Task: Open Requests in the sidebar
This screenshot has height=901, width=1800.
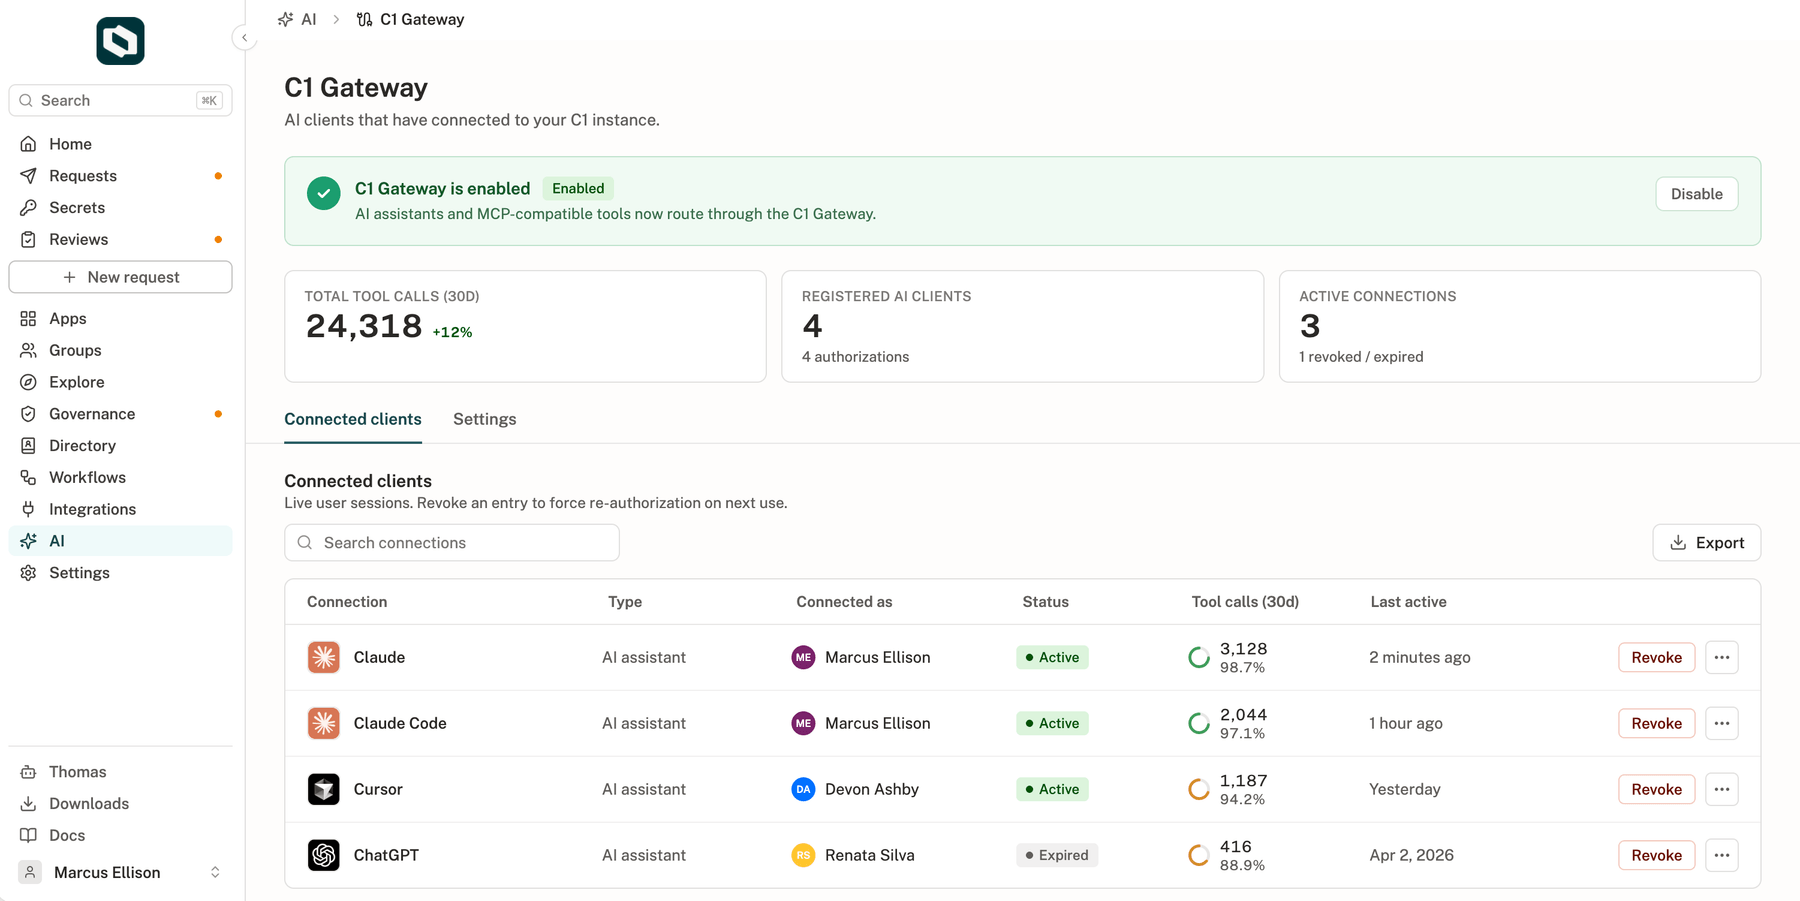Action: [x=120, y=176]
